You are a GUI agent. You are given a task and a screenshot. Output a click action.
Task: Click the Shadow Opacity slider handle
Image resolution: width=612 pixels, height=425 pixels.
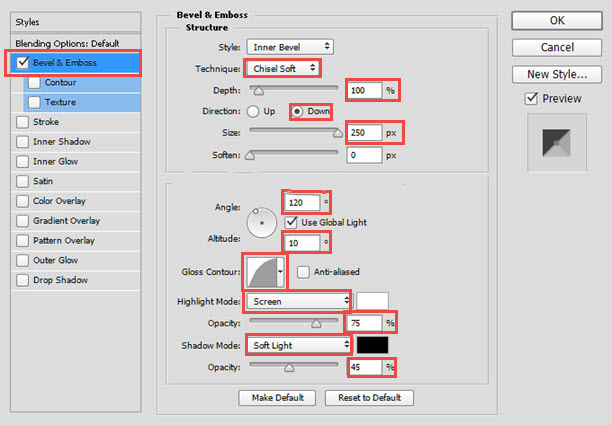tap(289, 368)
